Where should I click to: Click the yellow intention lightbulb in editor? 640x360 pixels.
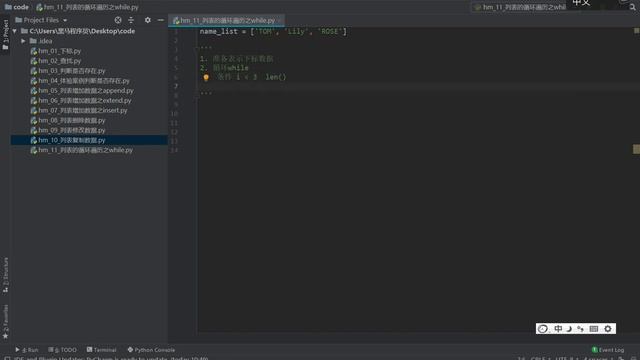click(x=206, y=77)
